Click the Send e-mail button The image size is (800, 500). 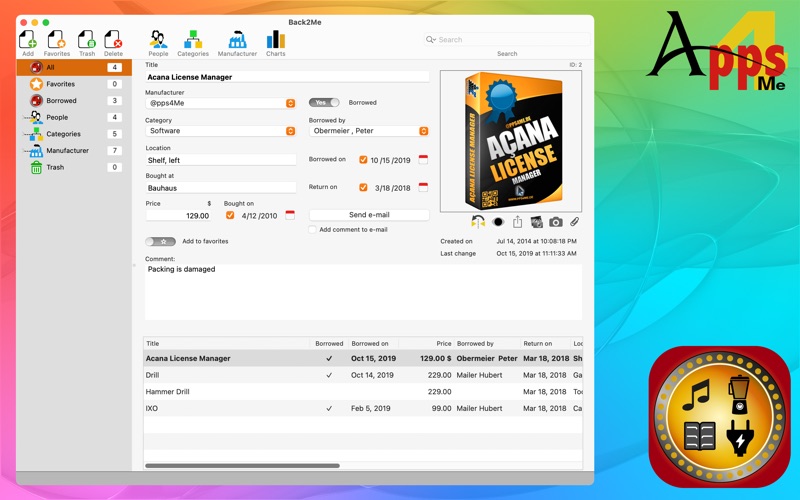tap(369, 215)
